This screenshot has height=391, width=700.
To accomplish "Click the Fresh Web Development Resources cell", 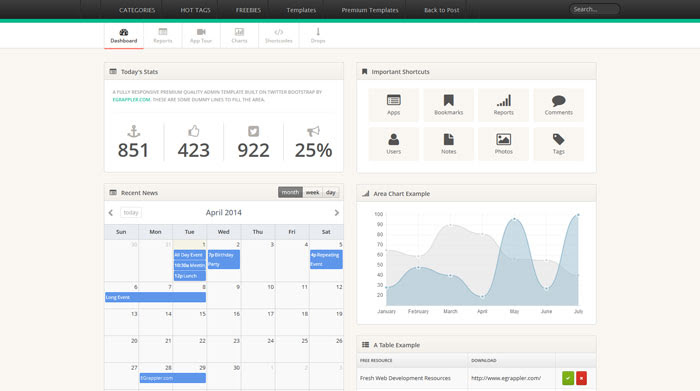I will 412,378.
